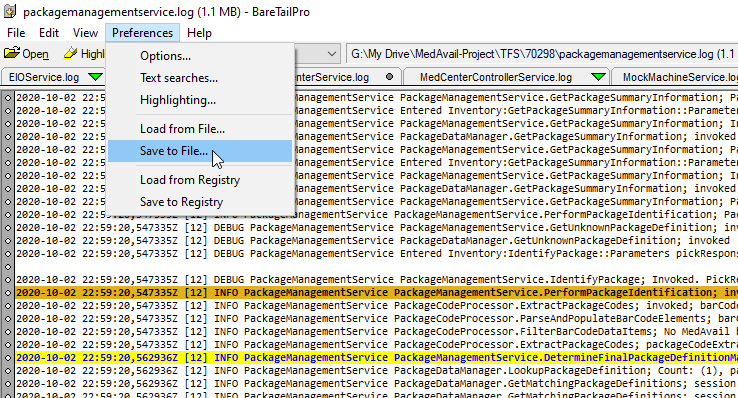Select the GetUnknownPackageDefinition DEBUG PackageManagementService line
Viewport: 738px width, 398px height.
377,228
